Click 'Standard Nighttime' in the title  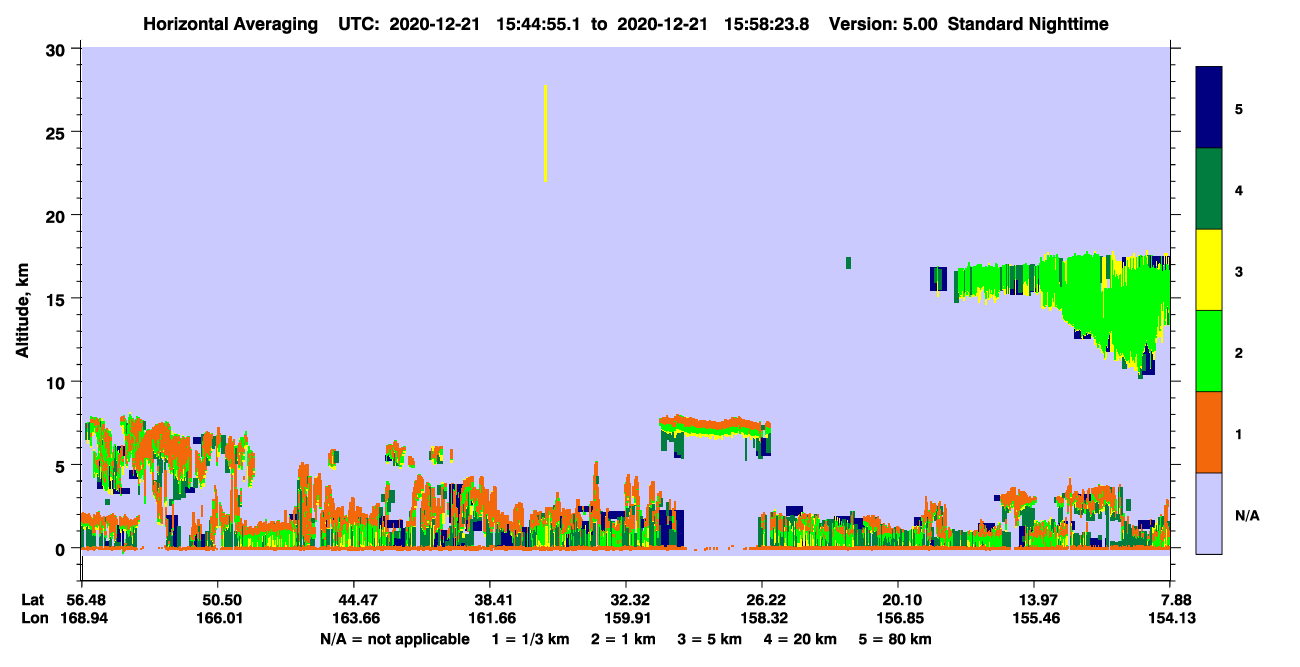pyautogui.click(x=1027, y=24)
